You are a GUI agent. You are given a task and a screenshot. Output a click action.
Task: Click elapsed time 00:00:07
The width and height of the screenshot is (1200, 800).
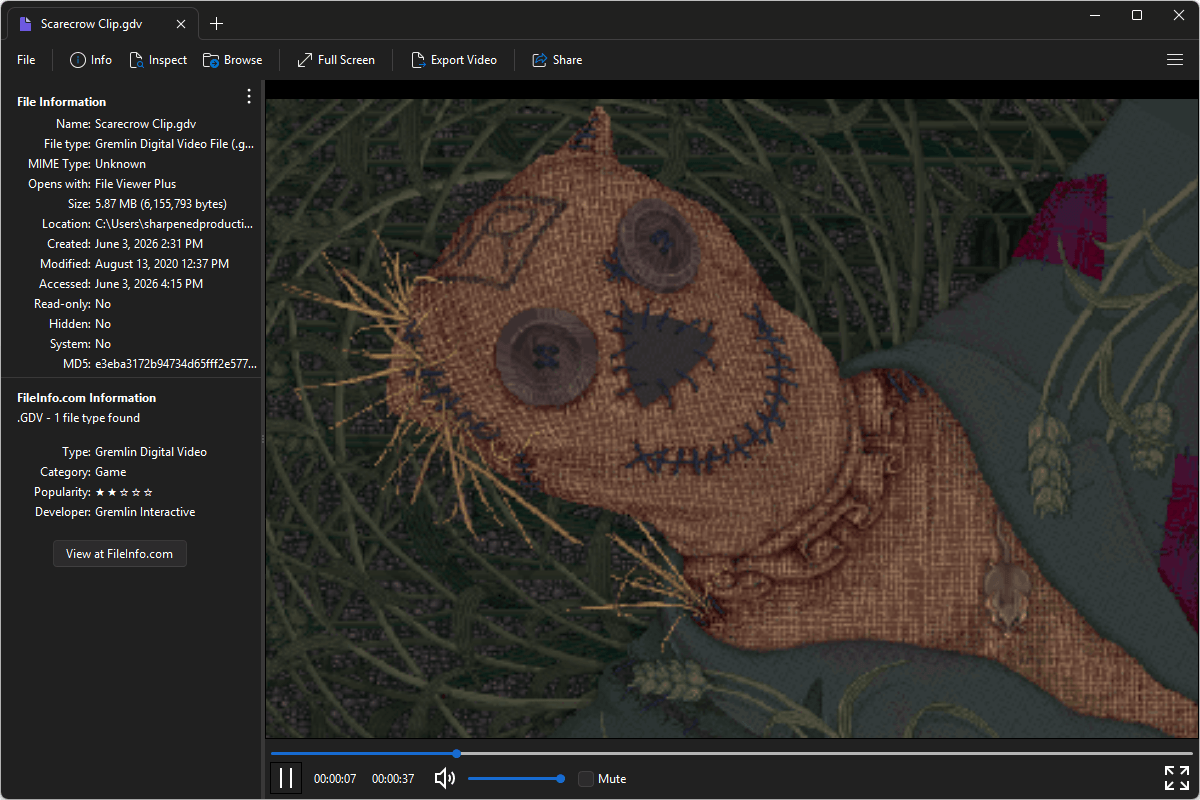335,779
